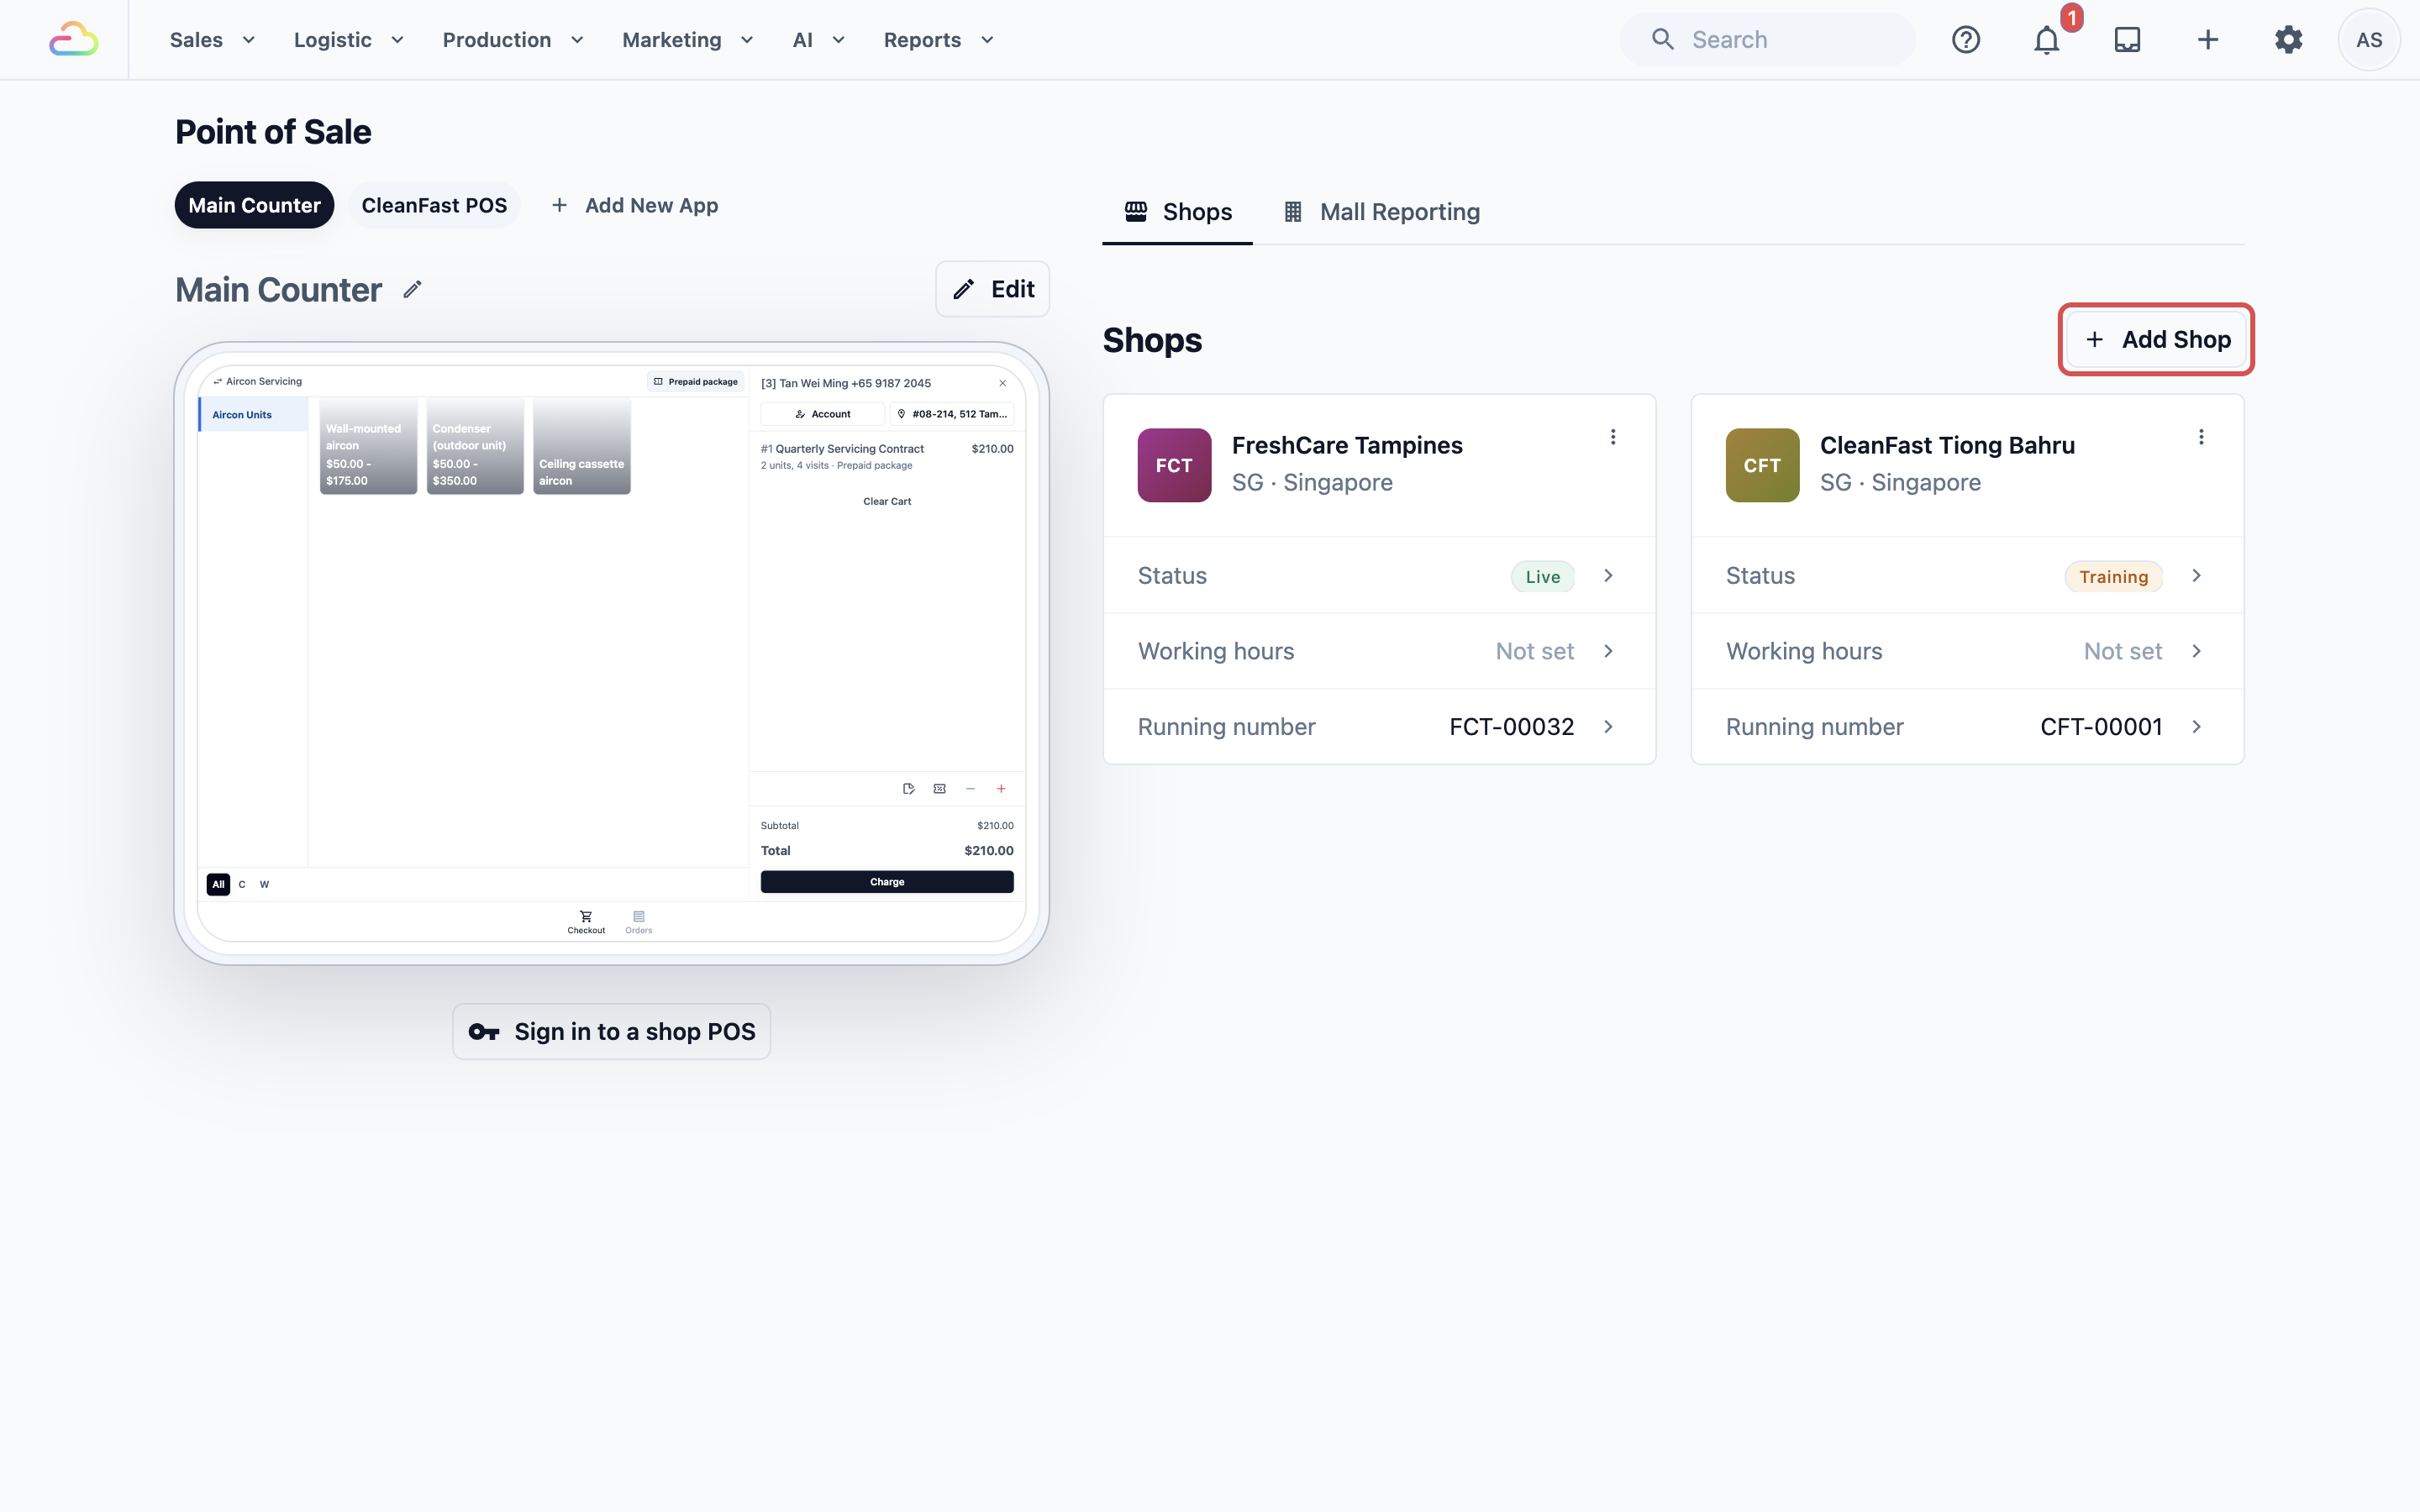The width and height of the screenshot is (2420, 1512).
Task: Select Main Counter app pill
Action: (x=254, y=205)
